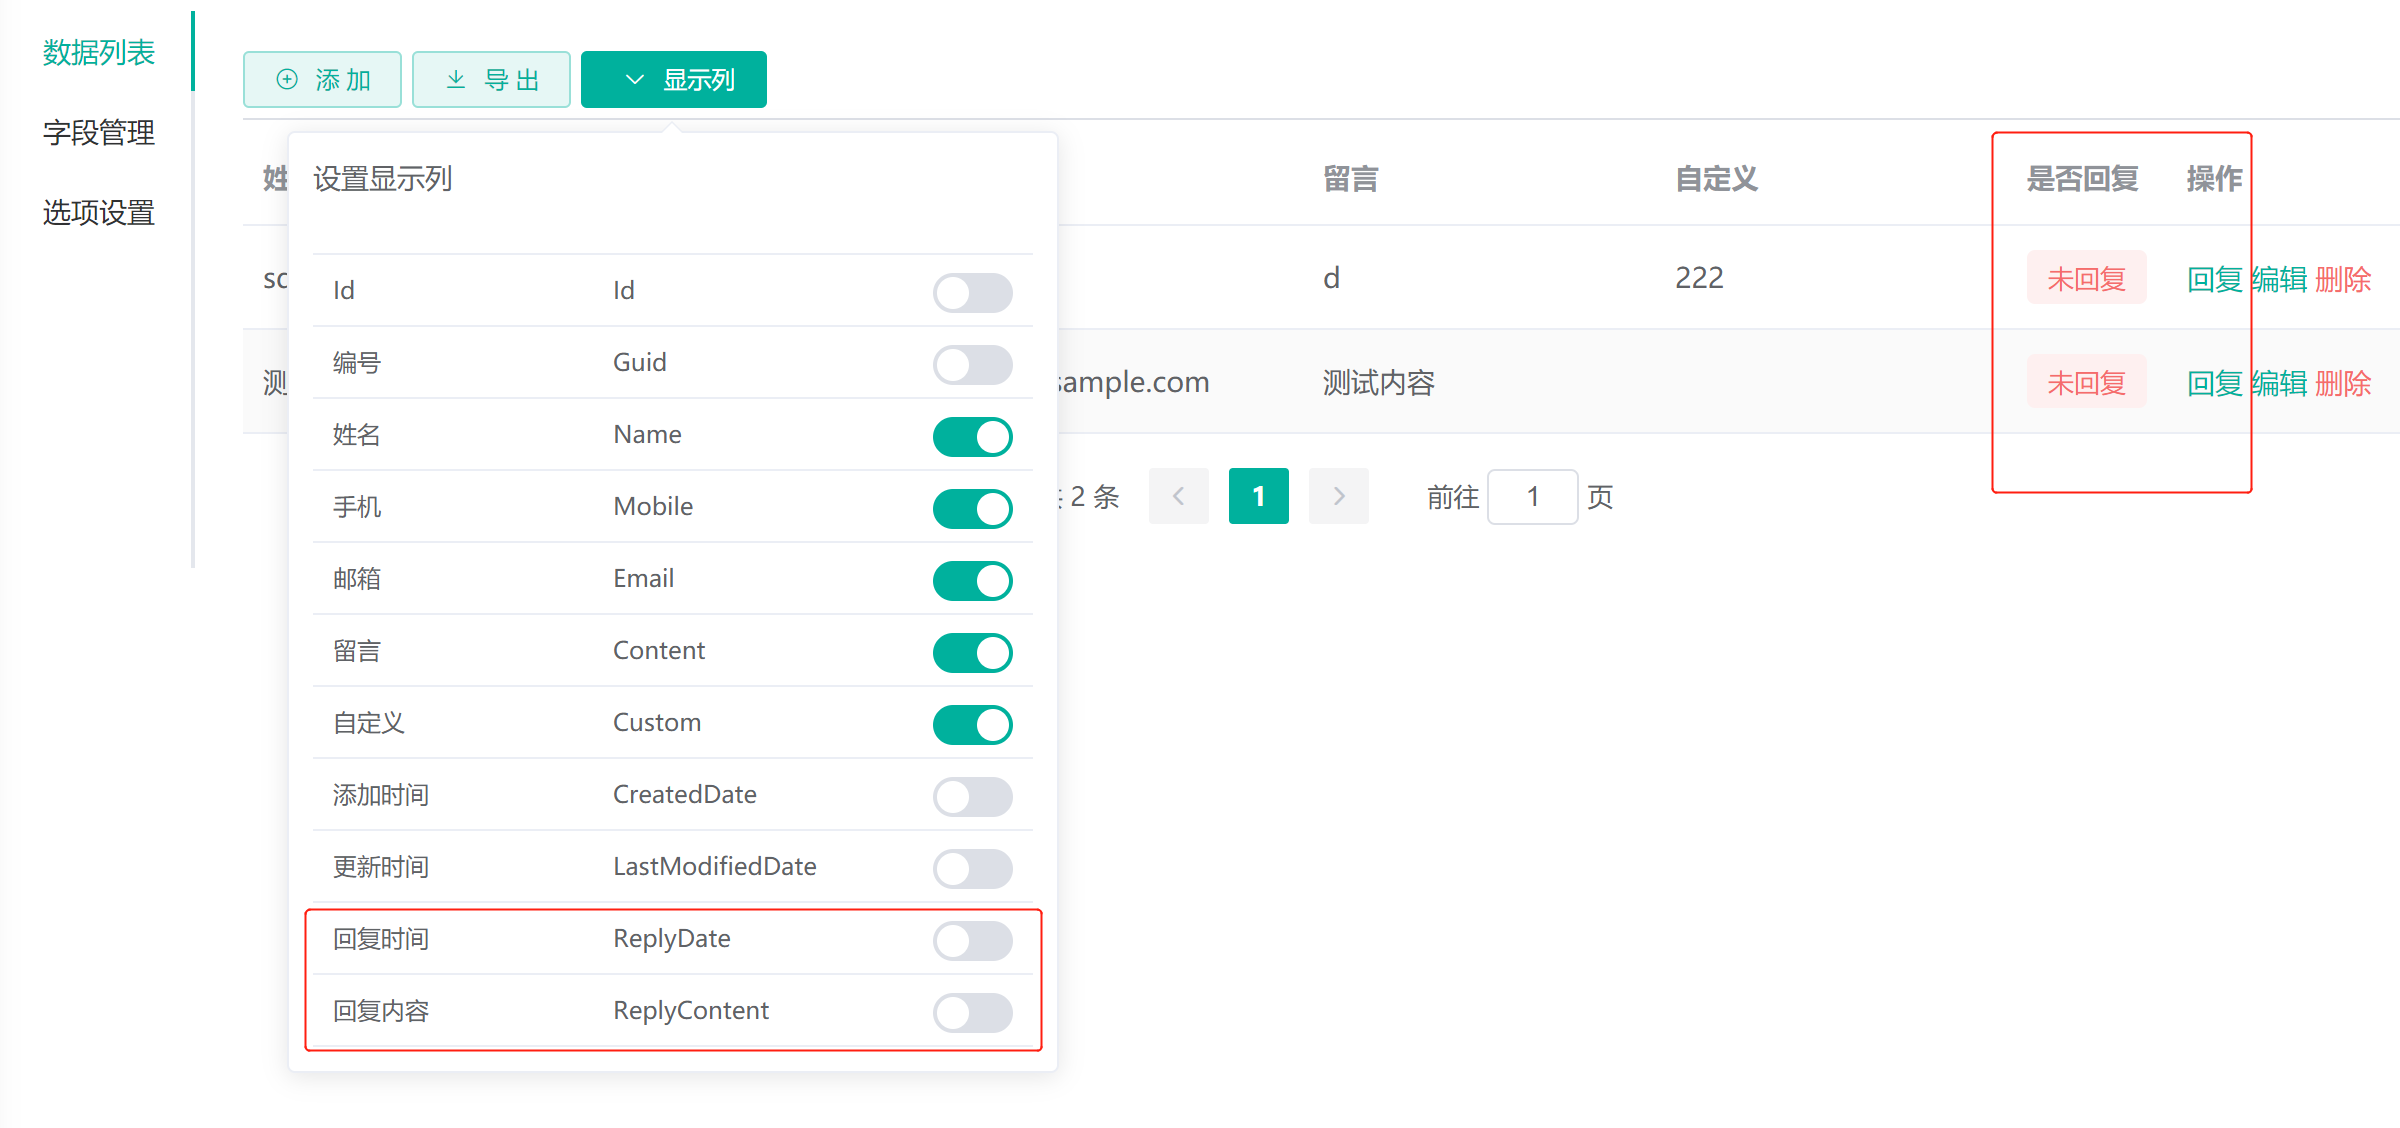
Task: Toggle the CreatedDate column switch
Action: [972, 797]
